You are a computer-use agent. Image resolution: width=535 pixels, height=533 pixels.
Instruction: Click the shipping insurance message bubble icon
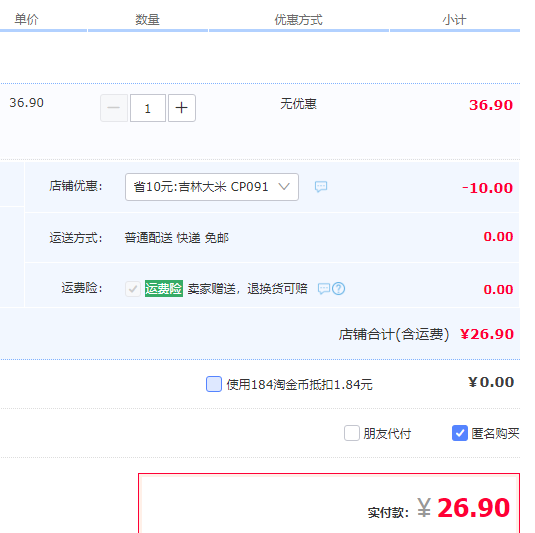pos(324,289)
